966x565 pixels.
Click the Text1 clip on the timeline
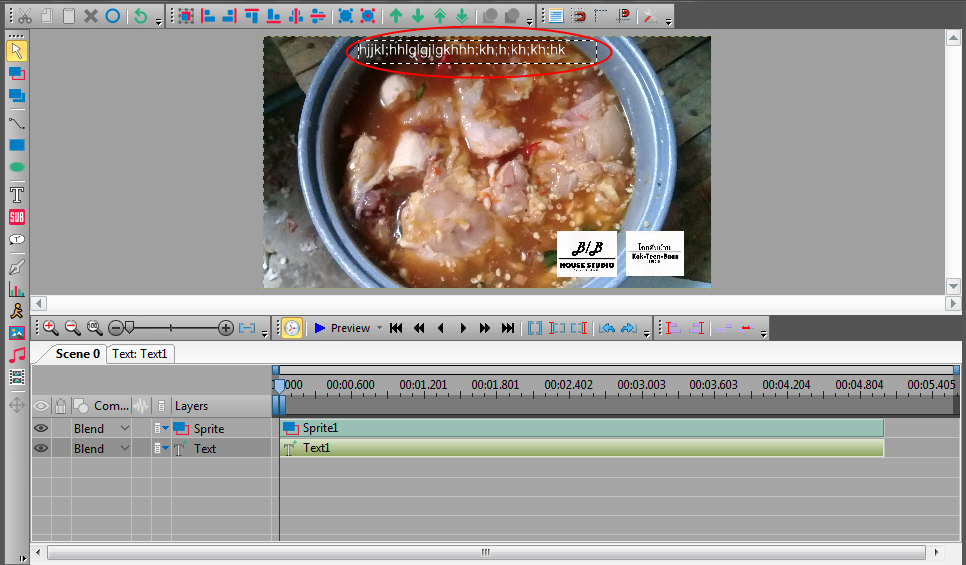[x=582, y=448]
